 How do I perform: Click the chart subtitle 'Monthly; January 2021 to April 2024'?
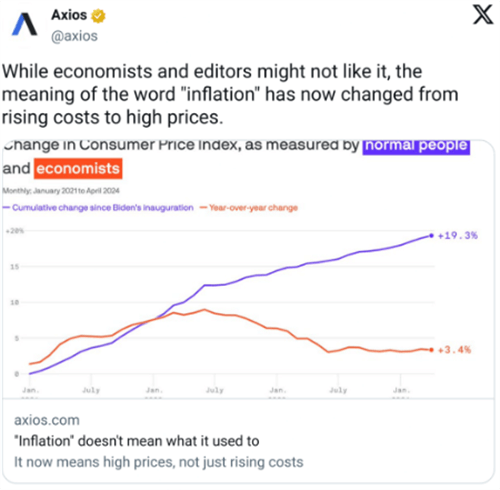click(61, 191)
